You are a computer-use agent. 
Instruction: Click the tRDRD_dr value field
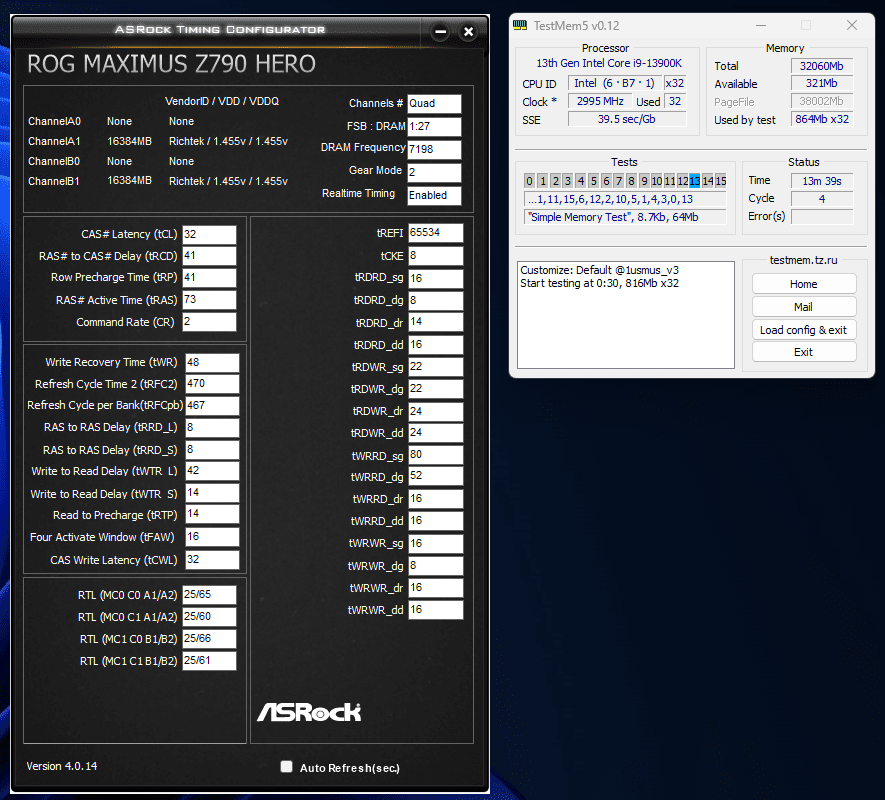(435, 322)
